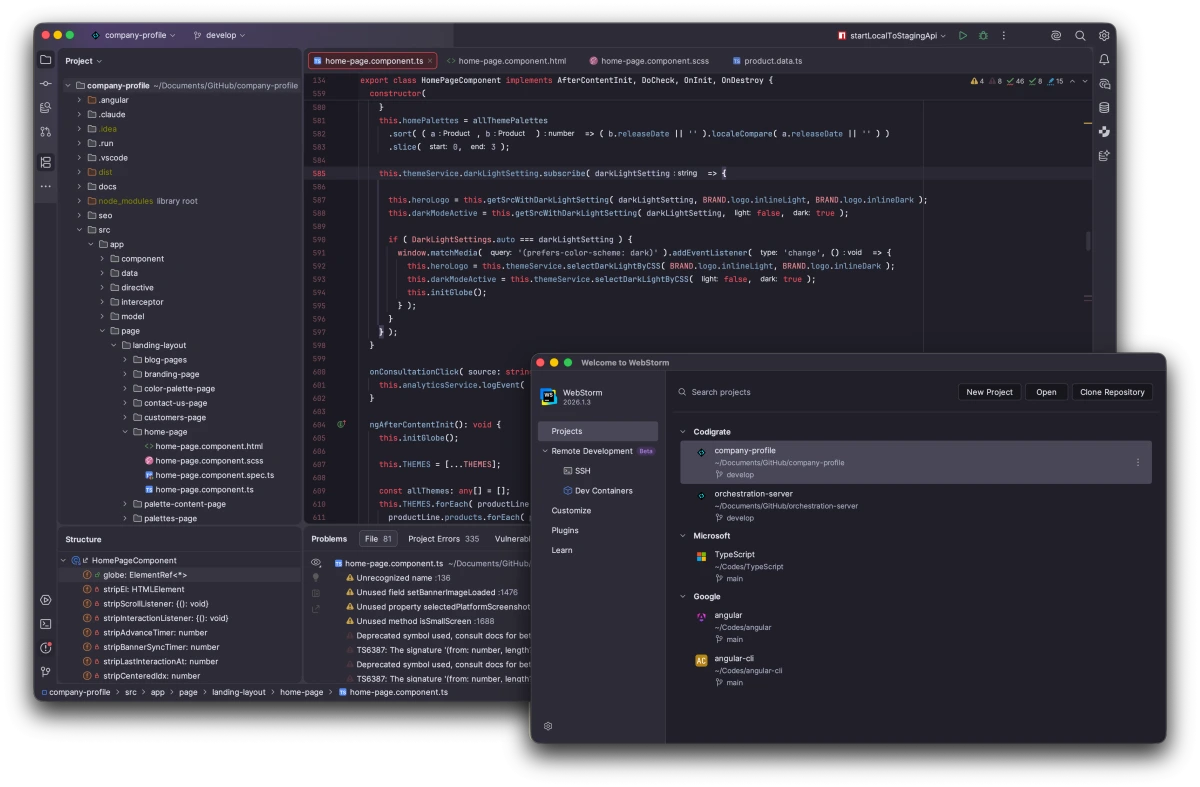Open the AI assistant swirl icon in title bar
The image size is (1200, 787).
tap(1056, 35)
